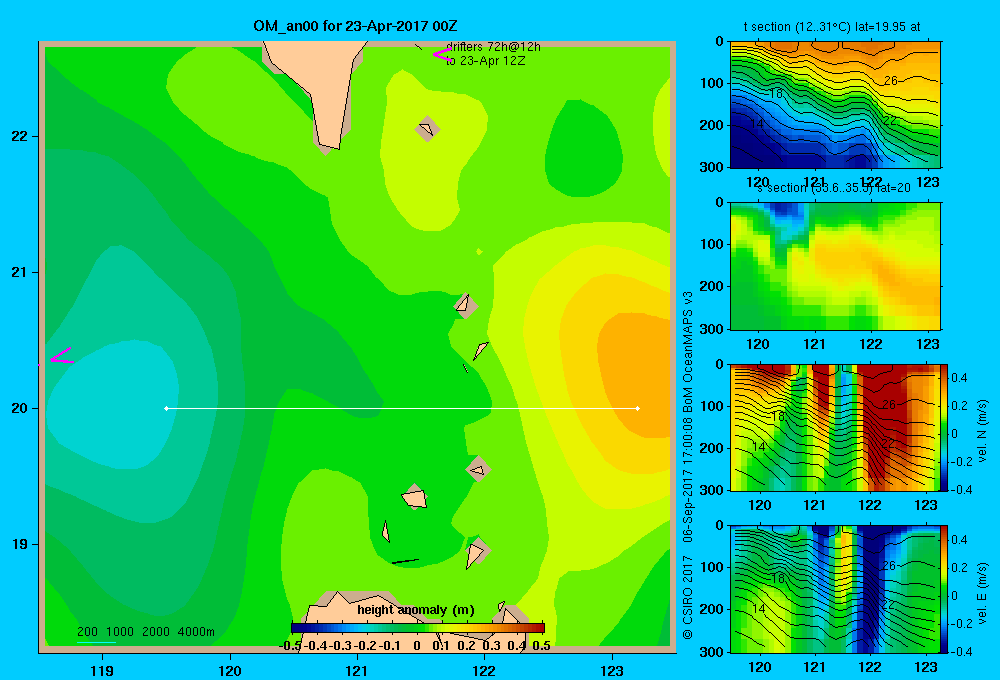1000x680 pixels.
Task: Click depth label 300 on the salinity section
Action: pyautogui.click(x=710, y=329)
